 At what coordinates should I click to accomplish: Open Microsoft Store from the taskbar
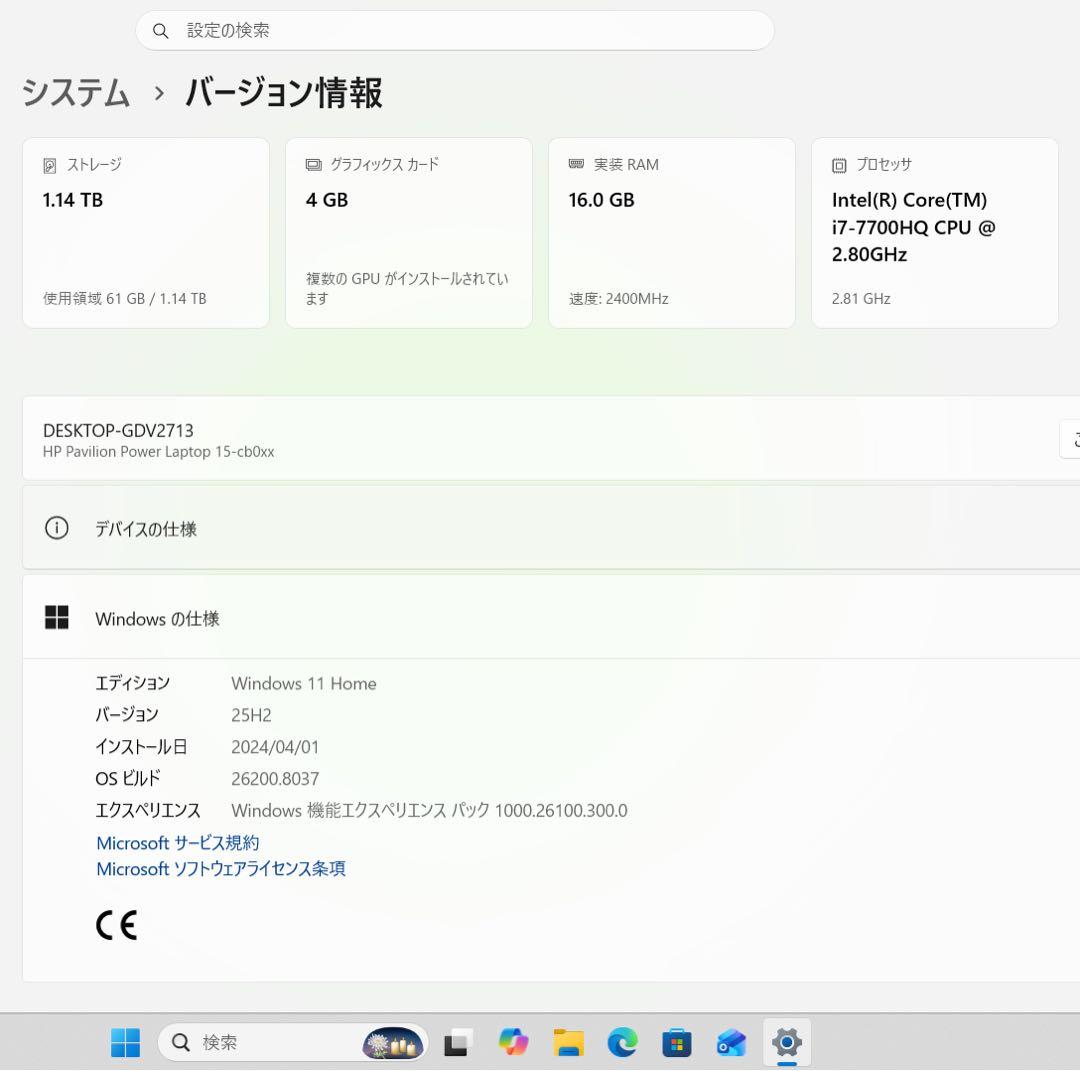pos(677,1043)
